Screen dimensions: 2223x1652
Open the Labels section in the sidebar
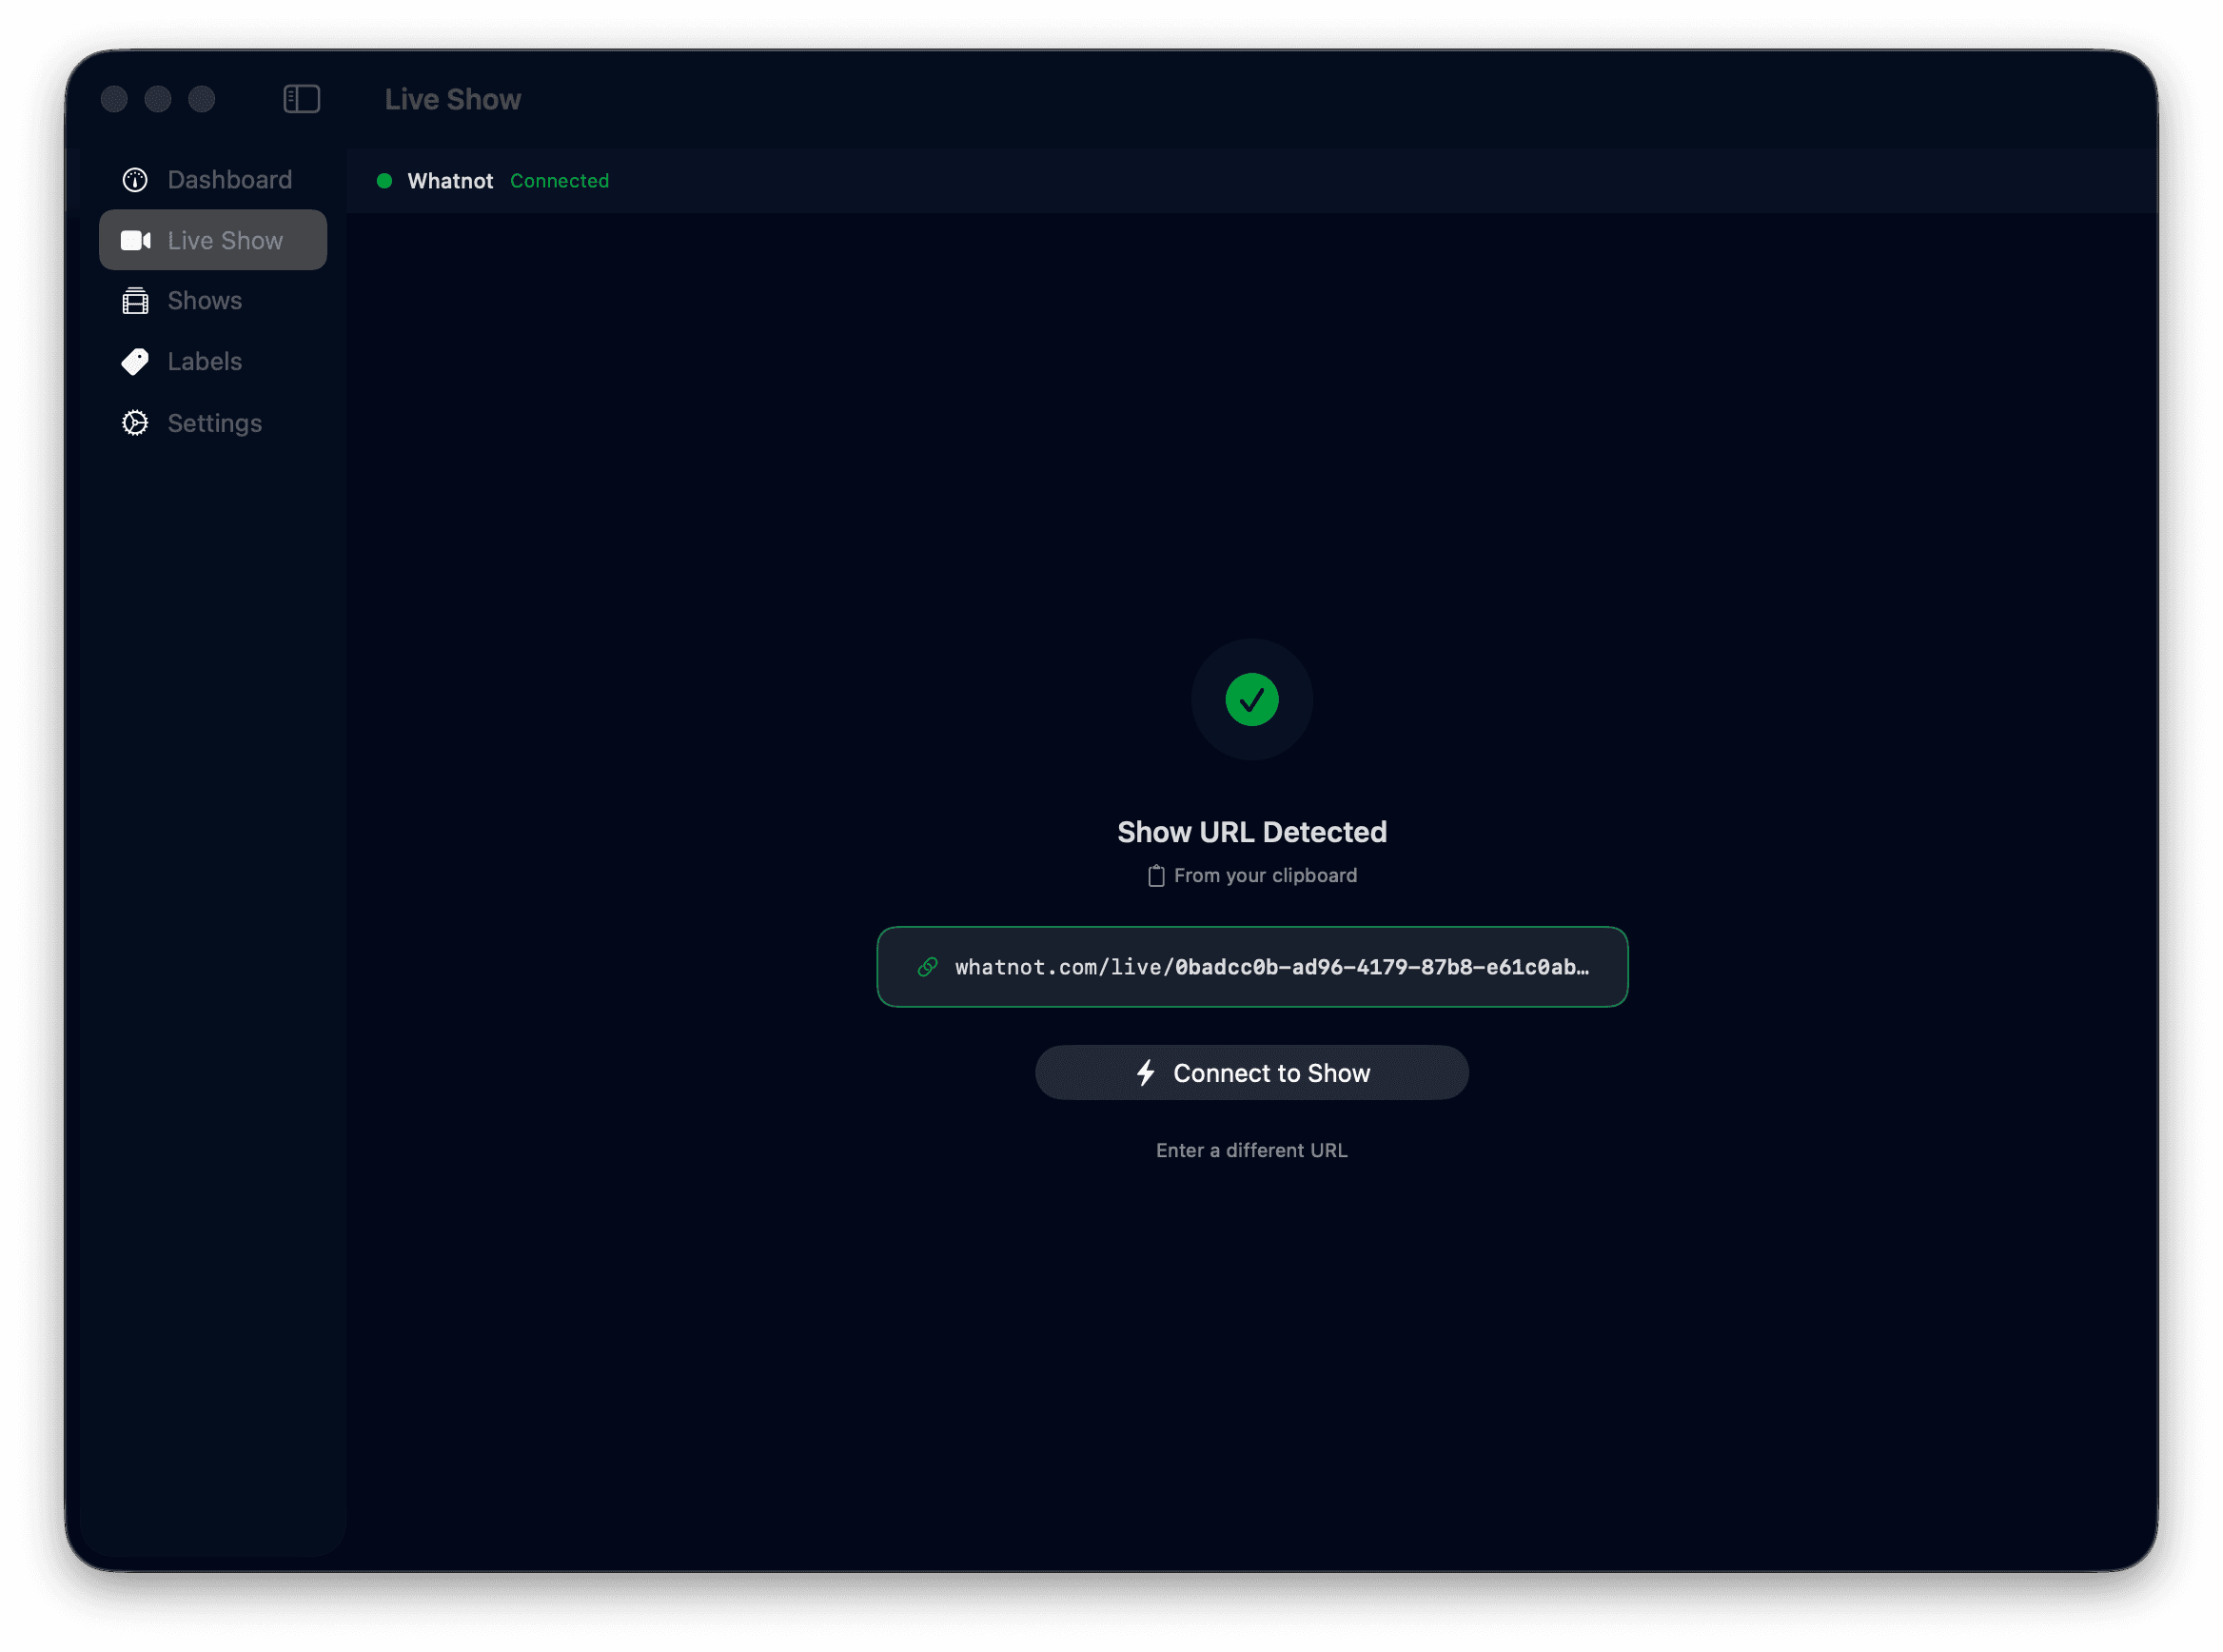[x=205, y=361]
